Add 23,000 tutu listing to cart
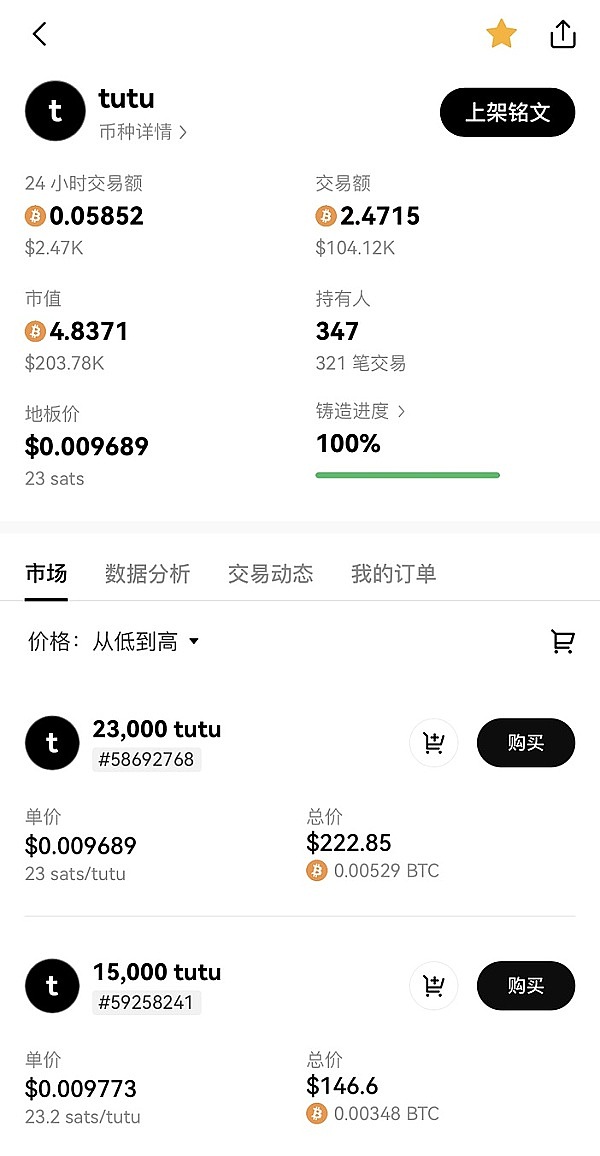Image resolution: width=600 pixels, height=1156 pixels. [x=434, y=743]
